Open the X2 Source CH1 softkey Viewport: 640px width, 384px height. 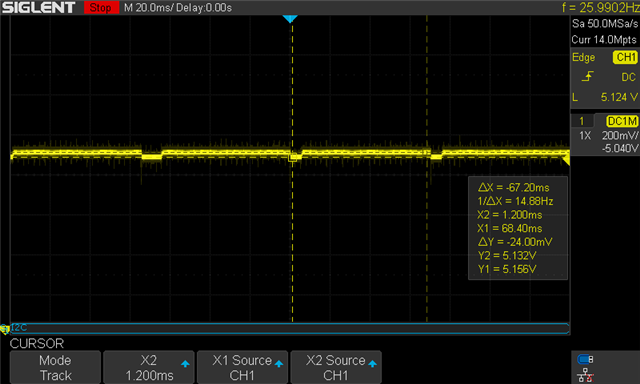tap(336, 367)
